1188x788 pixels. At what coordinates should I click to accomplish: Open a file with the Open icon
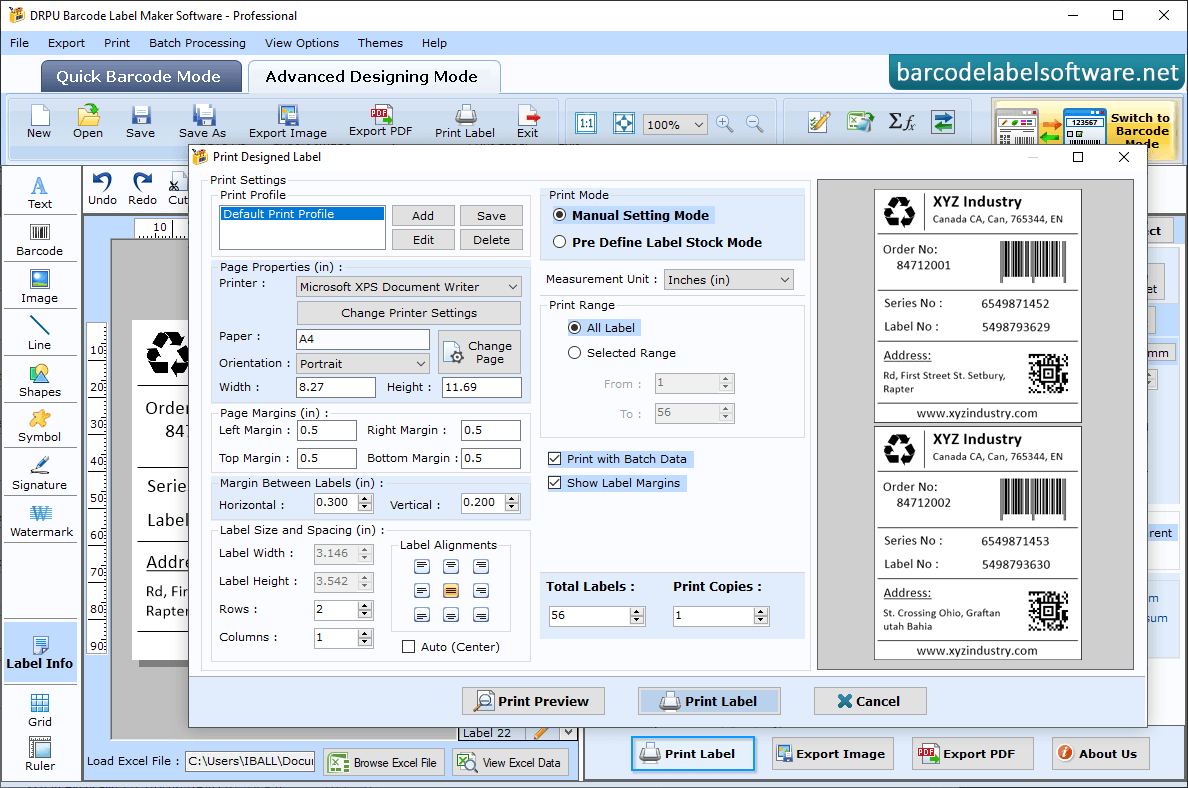88,121
